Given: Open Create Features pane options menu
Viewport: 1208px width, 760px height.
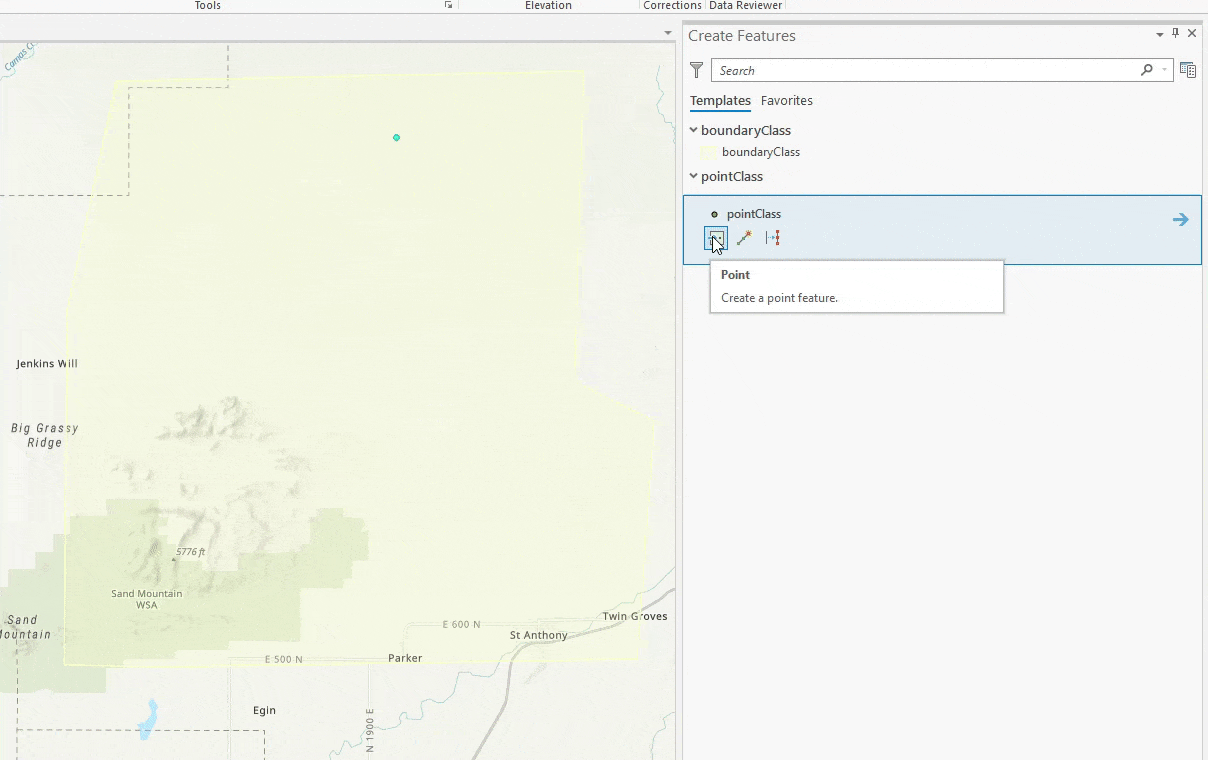Looking at the screenshot, I should pos(1160,35).
